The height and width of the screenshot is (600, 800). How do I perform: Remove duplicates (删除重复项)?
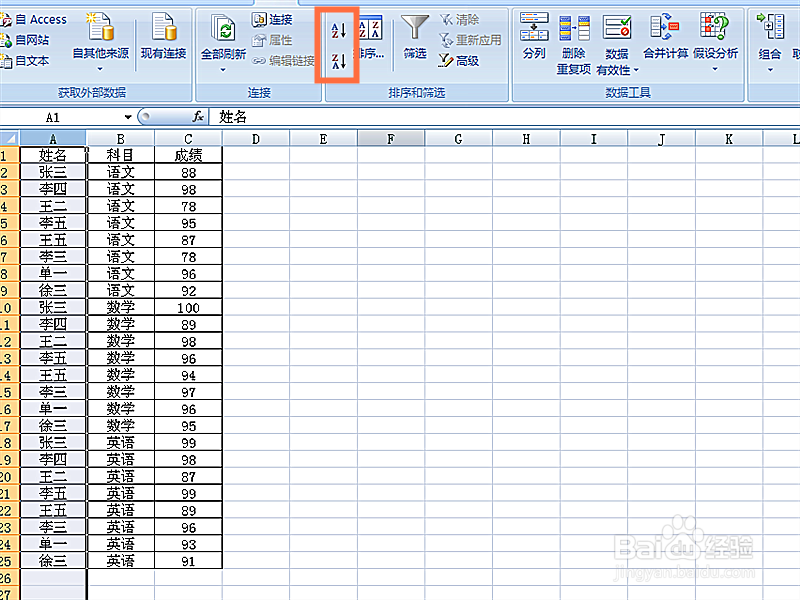574,44
